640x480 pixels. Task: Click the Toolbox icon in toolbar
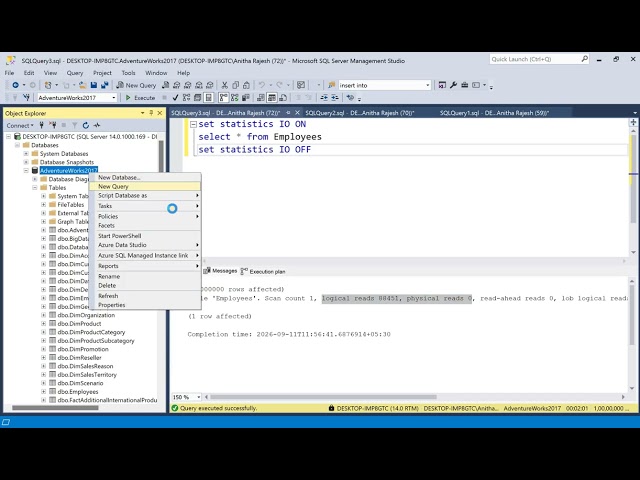tap(464, 85)
